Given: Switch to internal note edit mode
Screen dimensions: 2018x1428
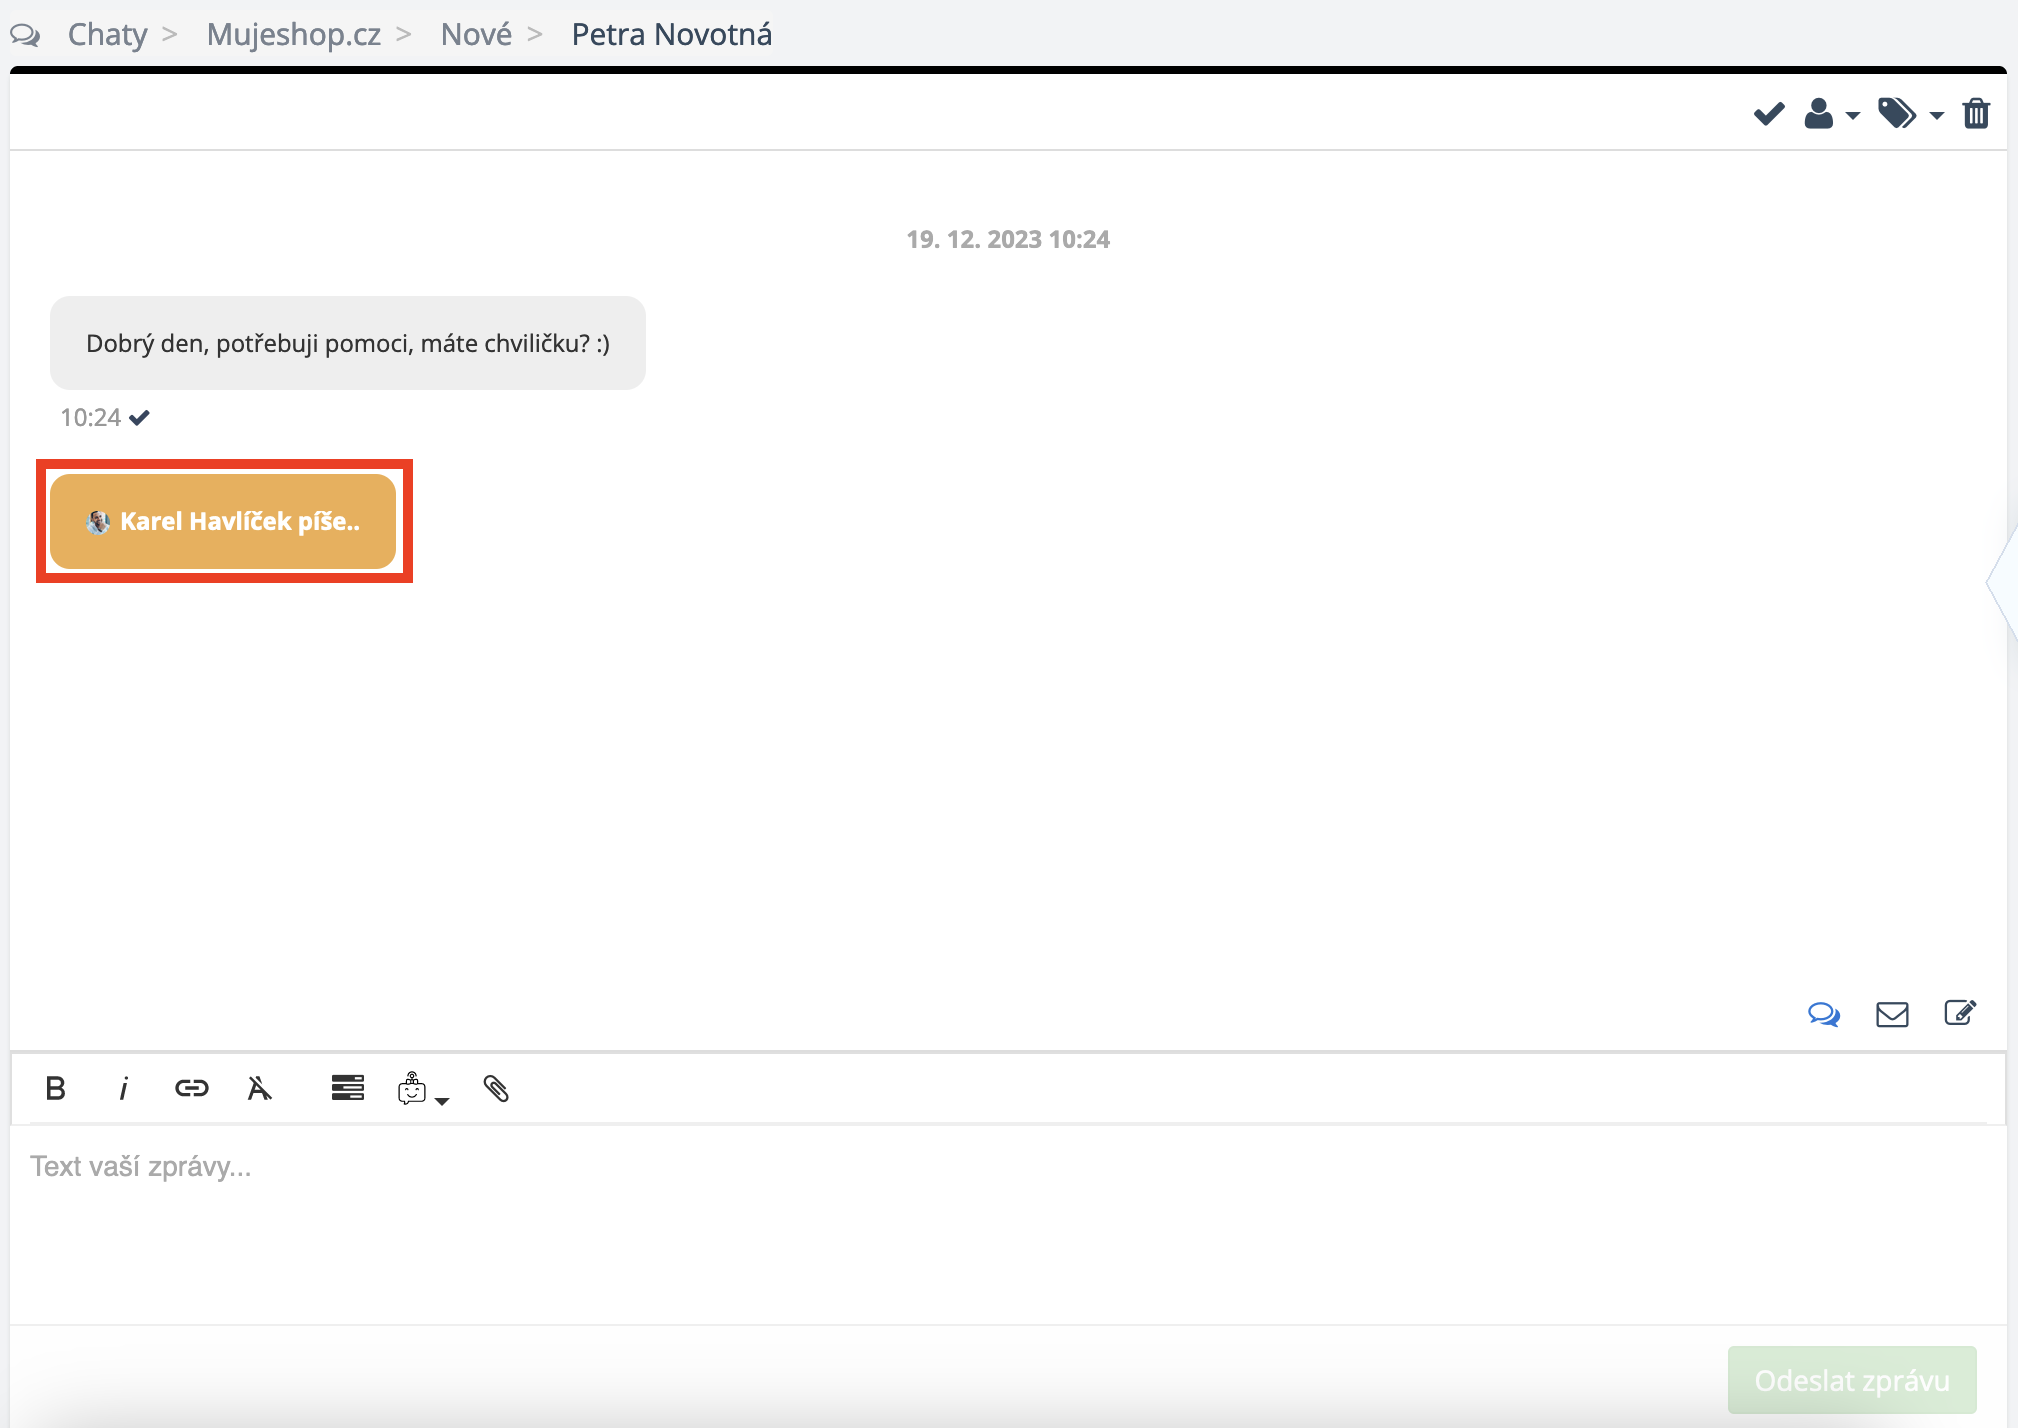Looking at the screenshot, I should coord(1959,1013).
